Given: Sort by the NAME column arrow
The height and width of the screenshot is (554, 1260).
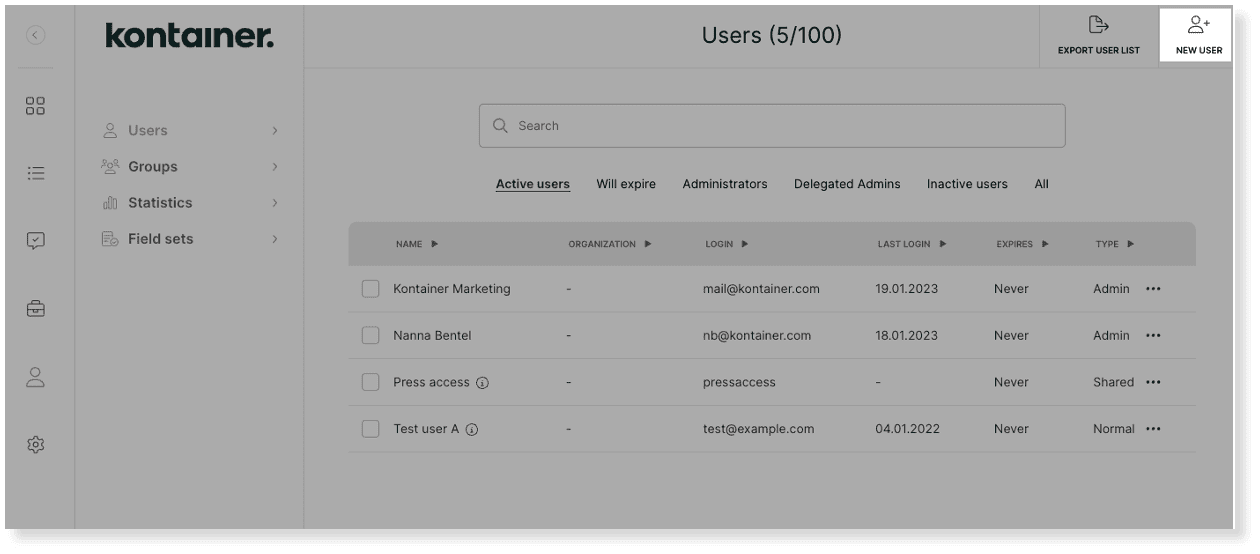Looking at the screenshot, I should pos(435,244).
